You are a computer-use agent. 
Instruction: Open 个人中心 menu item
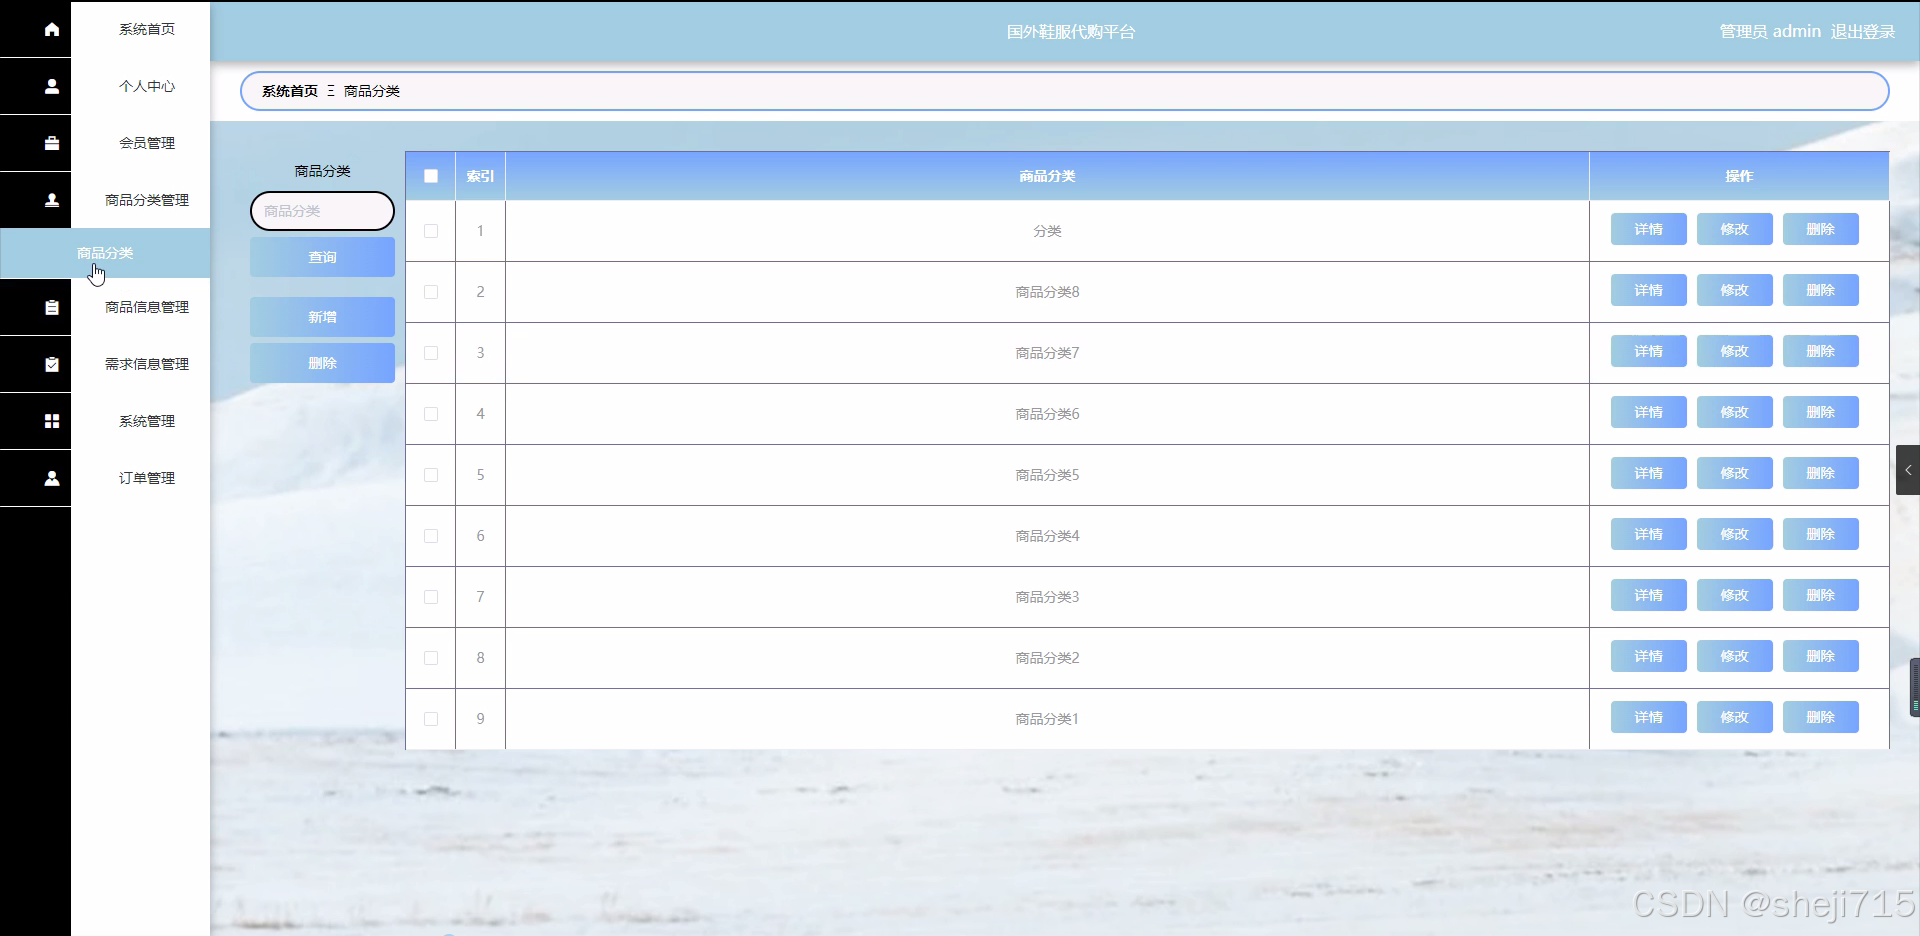coord(147,86)
